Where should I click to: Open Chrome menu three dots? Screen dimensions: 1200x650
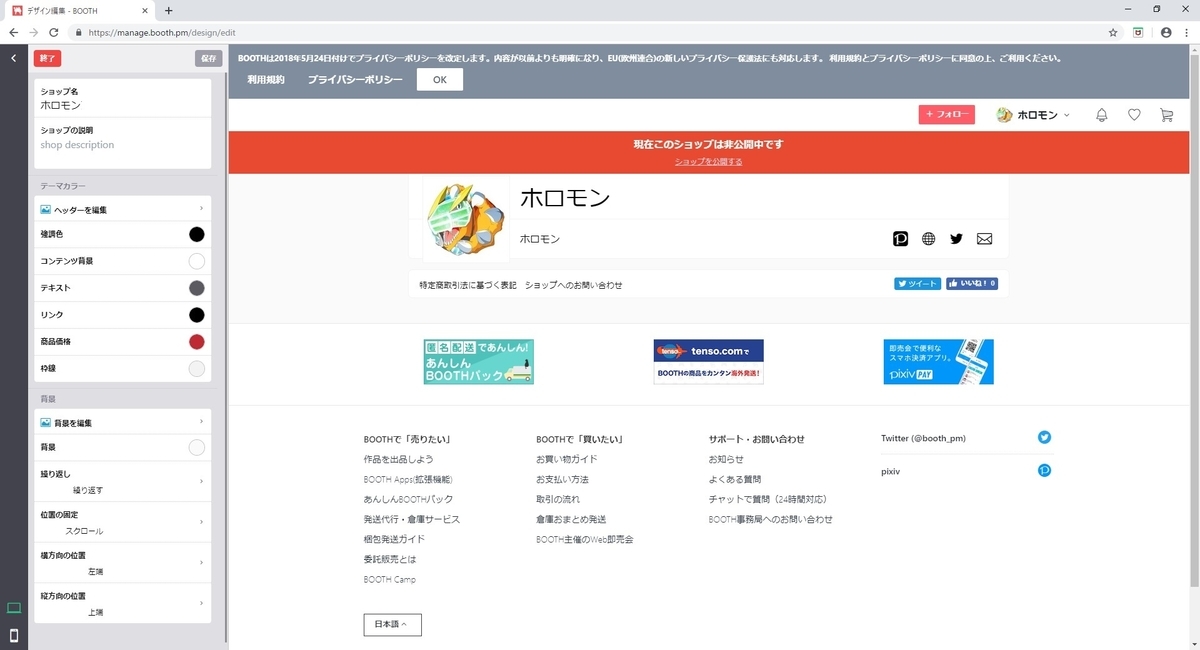[1187, 32]
